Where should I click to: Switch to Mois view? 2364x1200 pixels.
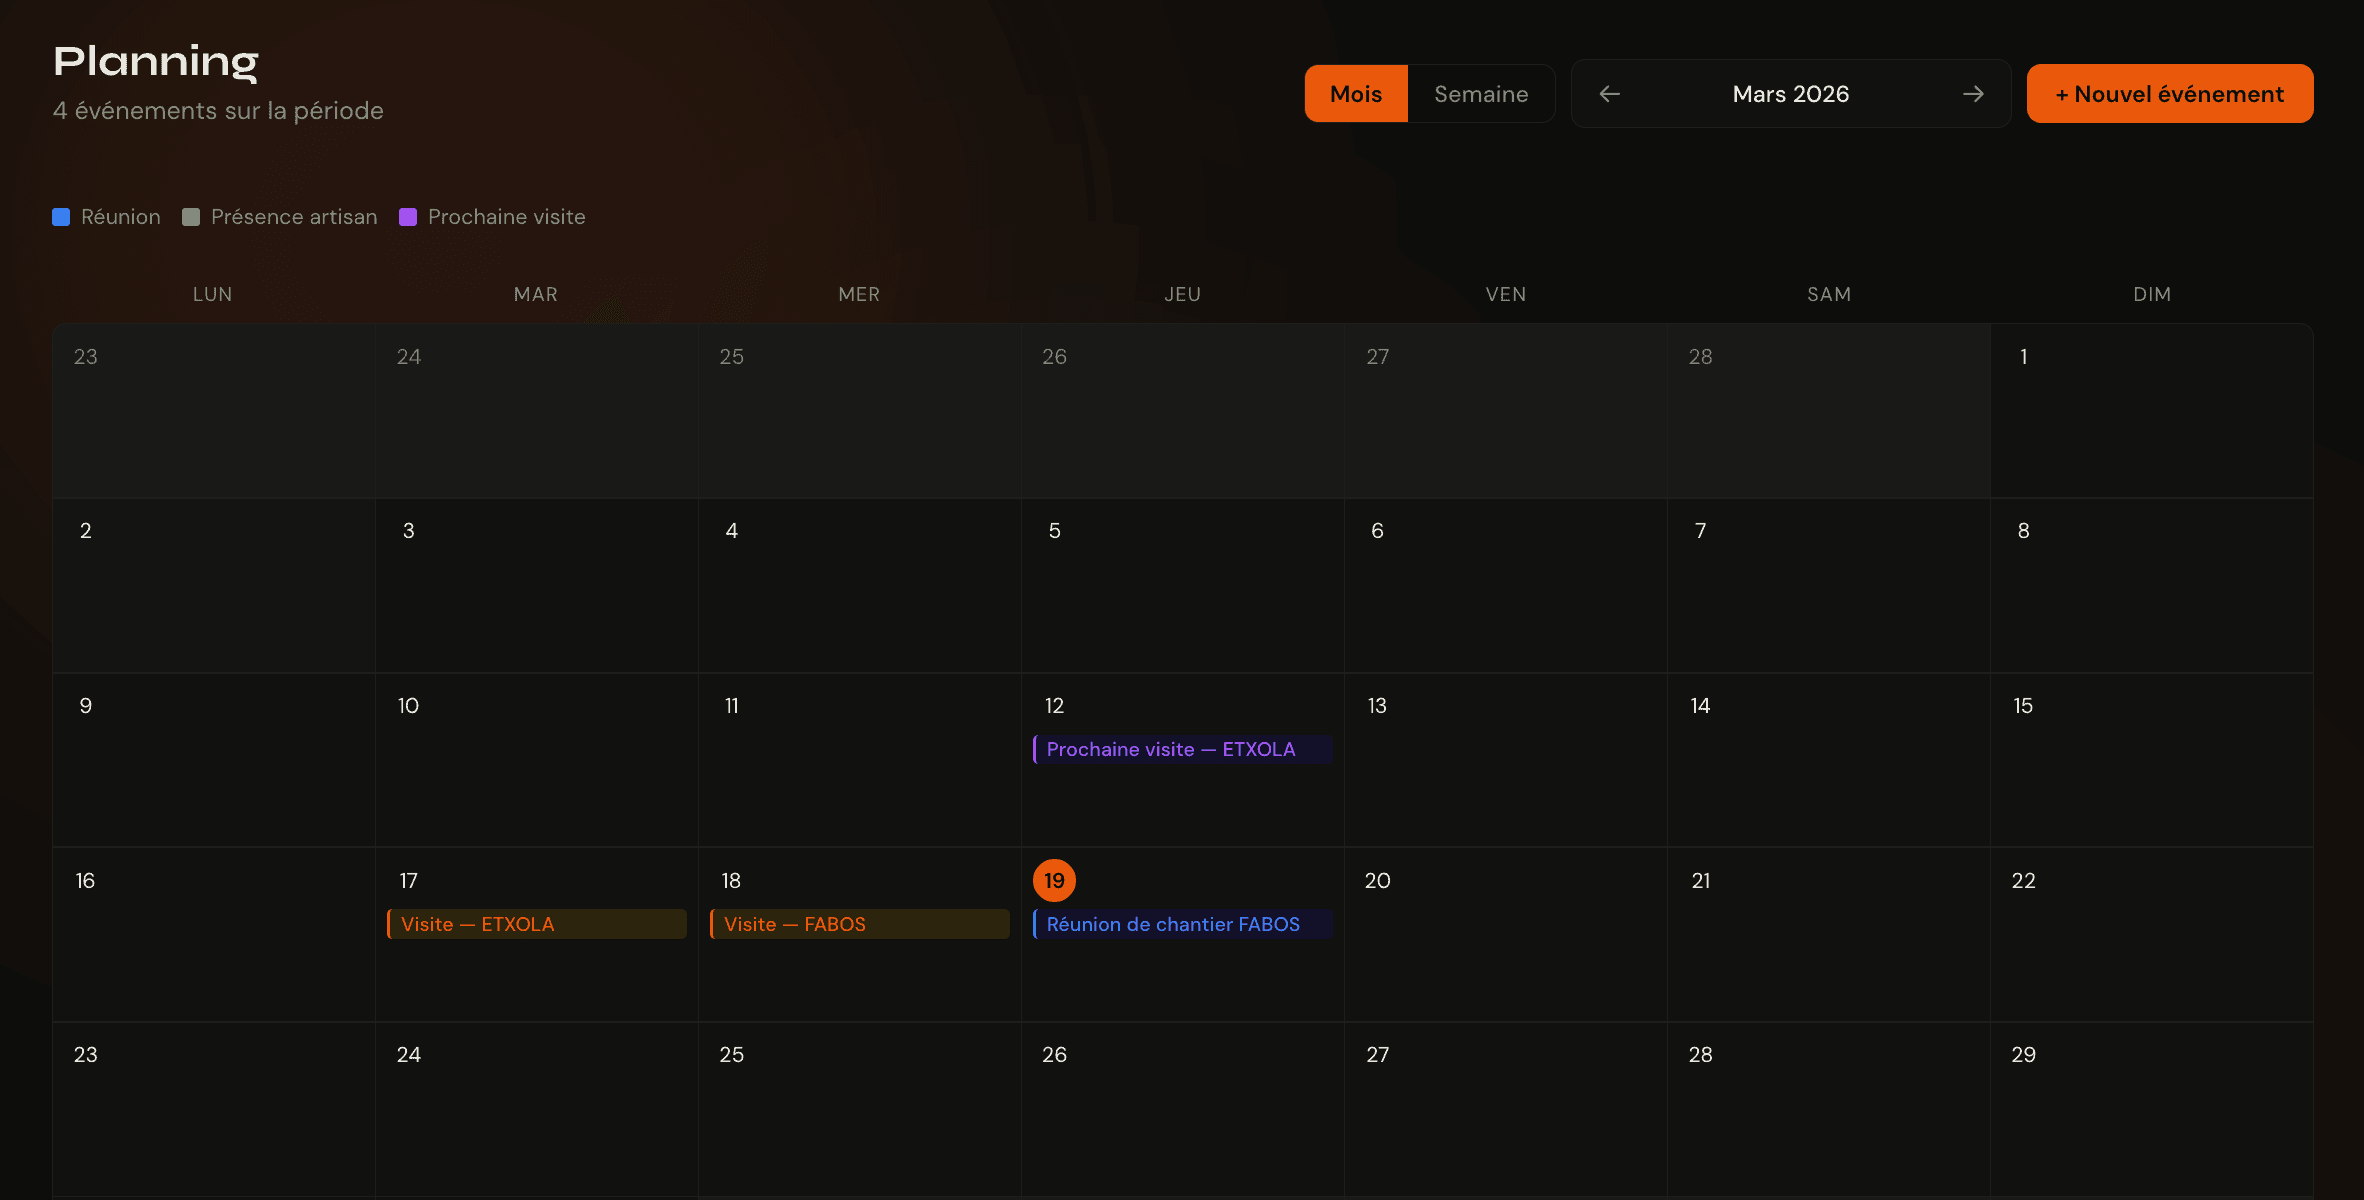1356,94
